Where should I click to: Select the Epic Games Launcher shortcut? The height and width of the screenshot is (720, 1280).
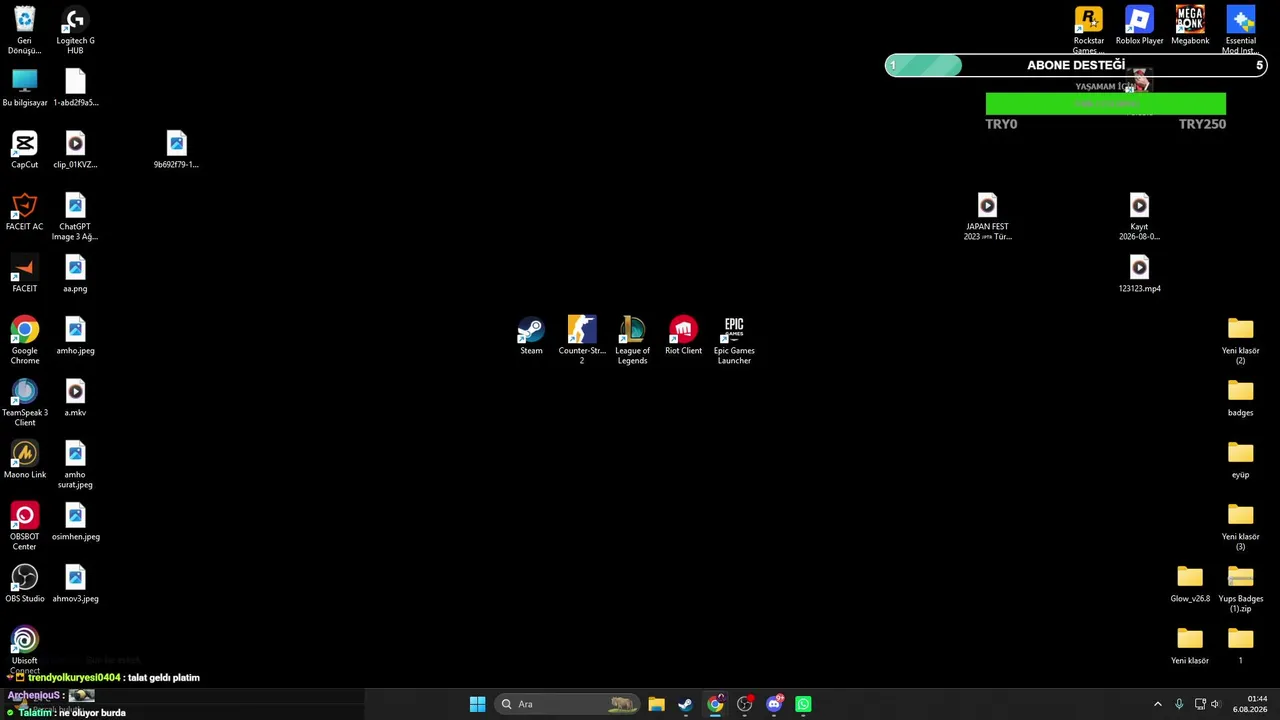[x=734, y=341]
